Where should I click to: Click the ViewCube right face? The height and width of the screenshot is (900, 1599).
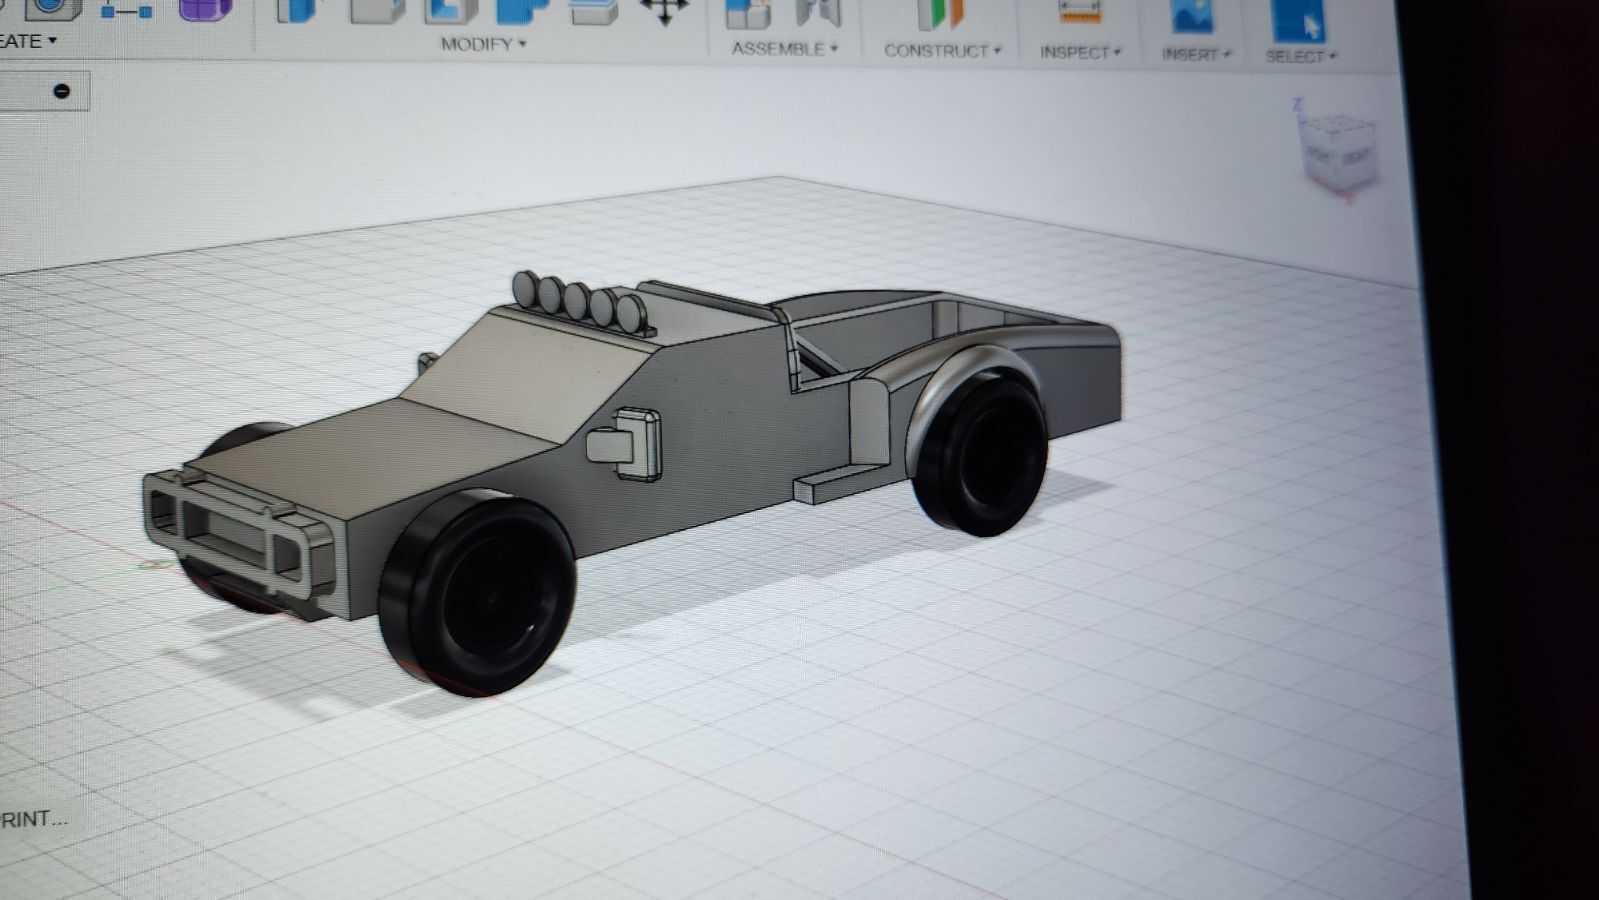(x=1355, y=157)
